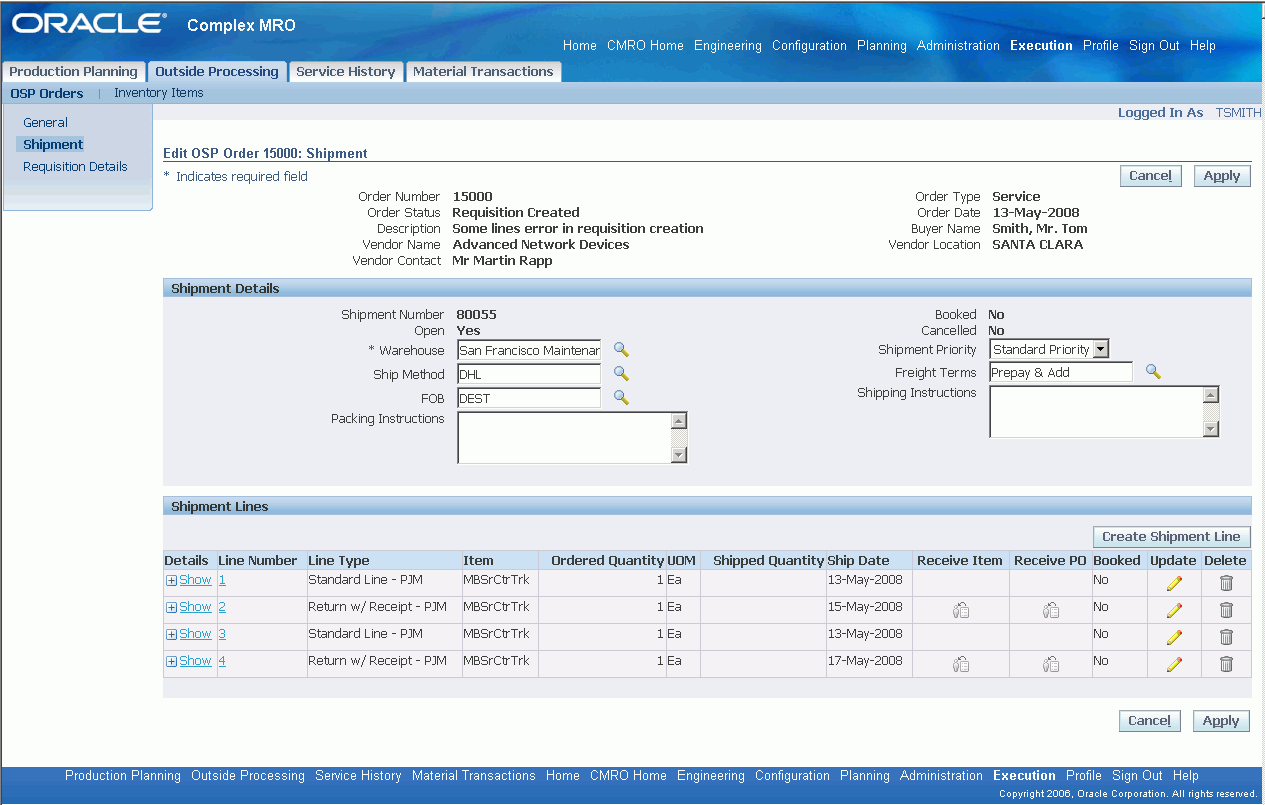Click Create Shipment Line button

coord(1171,537)
